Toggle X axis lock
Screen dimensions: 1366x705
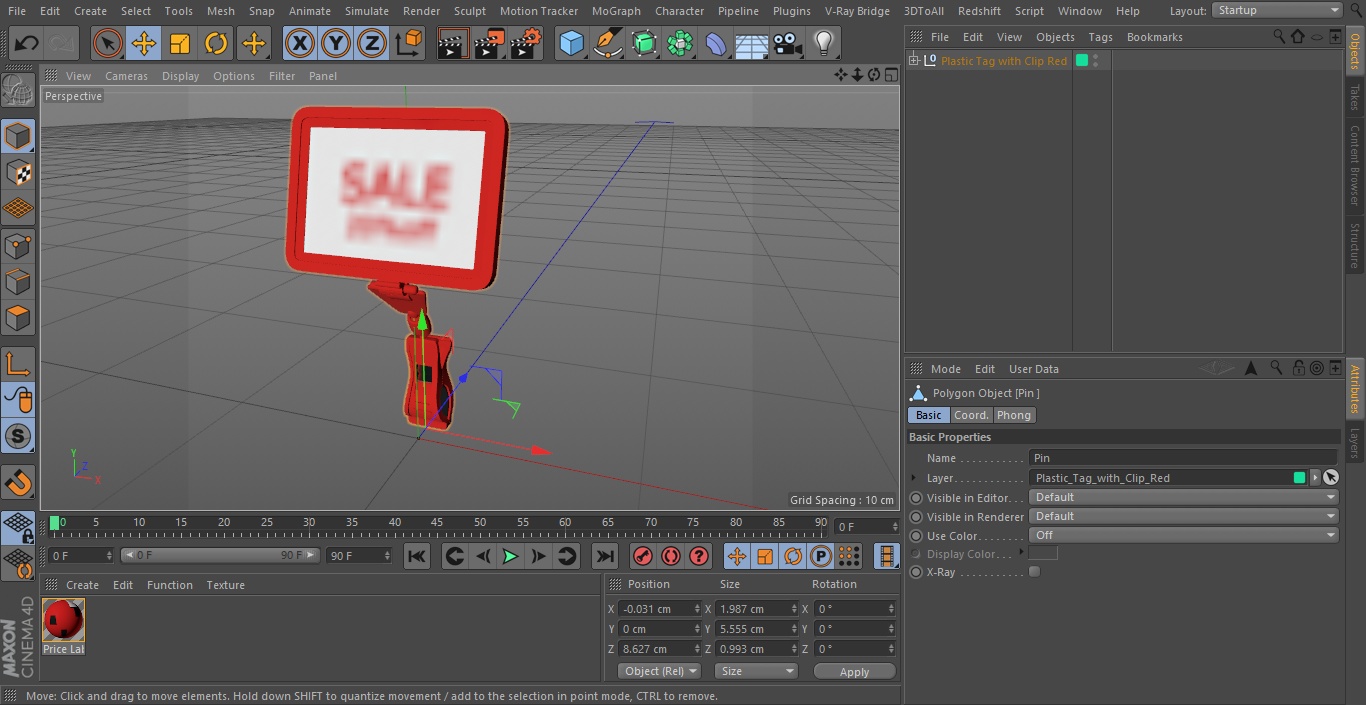pos(299,43)
